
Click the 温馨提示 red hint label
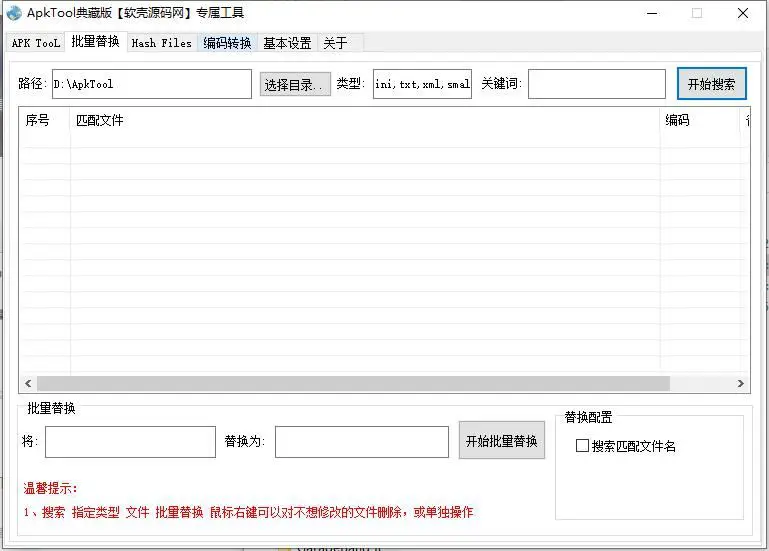point(51,488)
